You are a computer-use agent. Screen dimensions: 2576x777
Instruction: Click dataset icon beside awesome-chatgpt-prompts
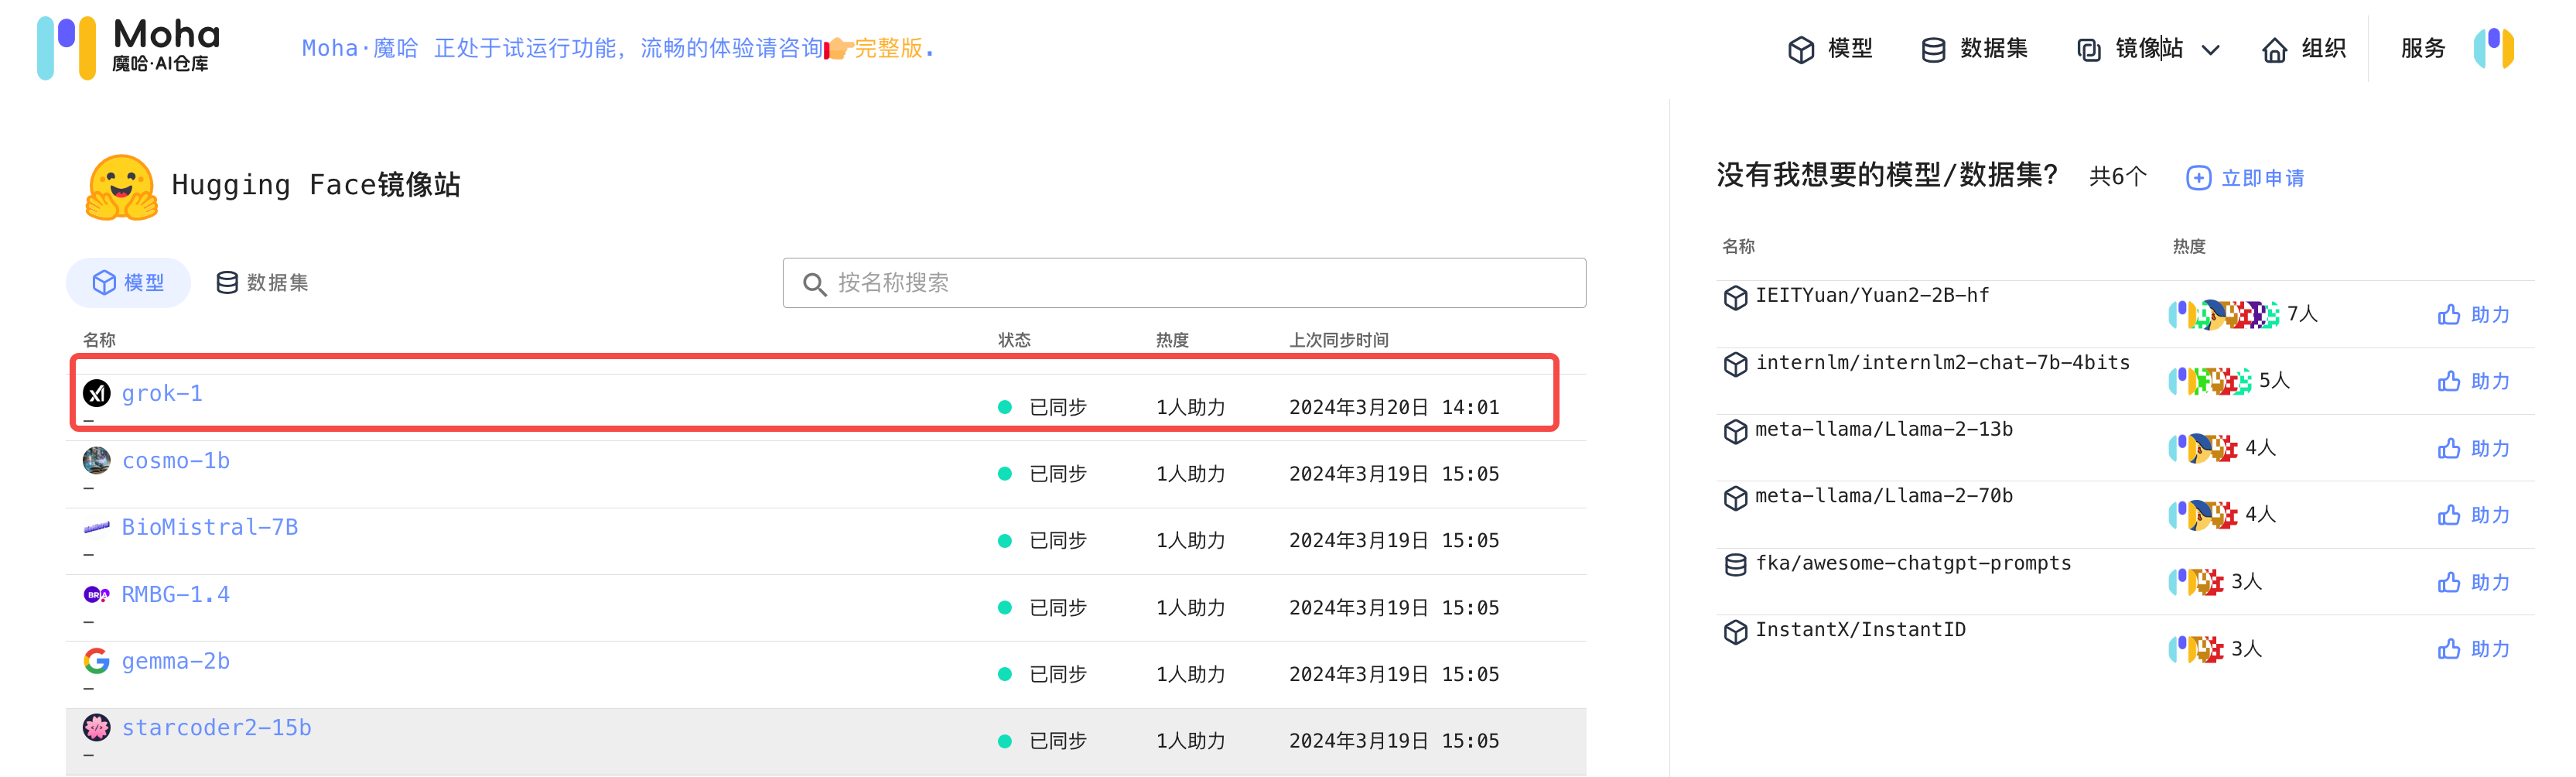[x=1735, y=565]
